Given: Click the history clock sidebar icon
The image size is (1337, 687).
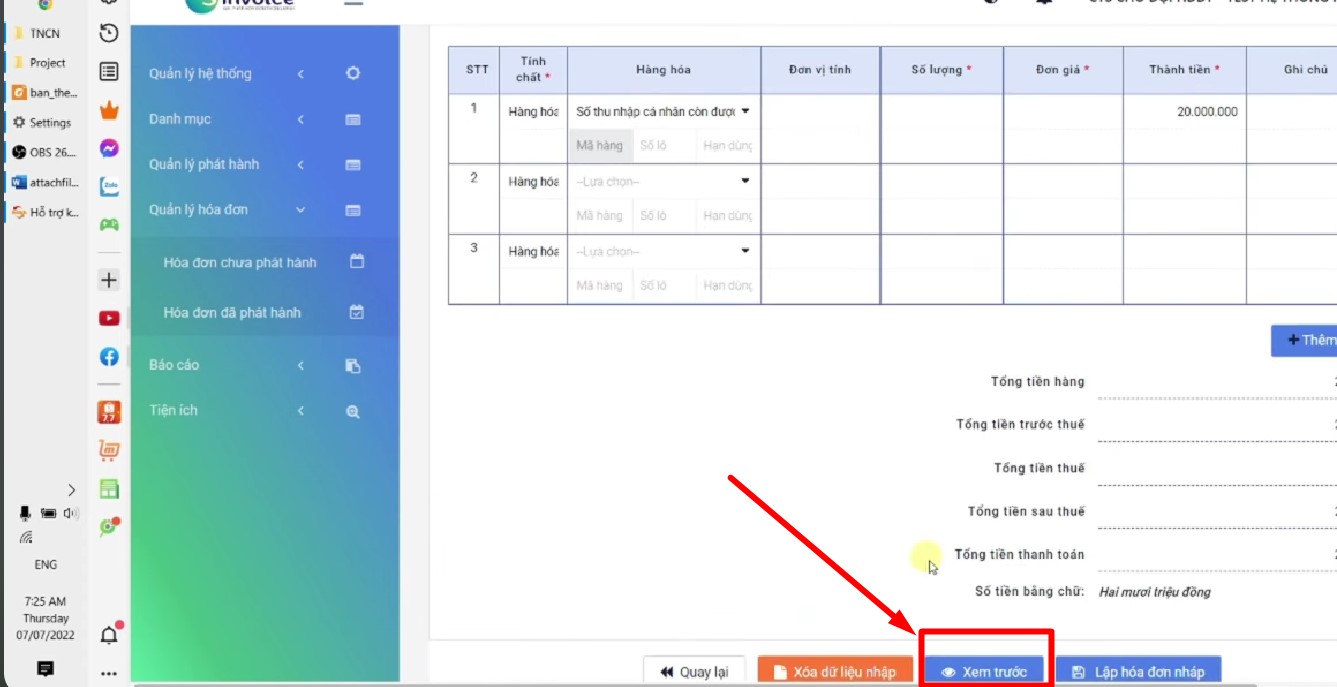Looking at the screenshot, I should pyautogui.click(x=109, y=33).
